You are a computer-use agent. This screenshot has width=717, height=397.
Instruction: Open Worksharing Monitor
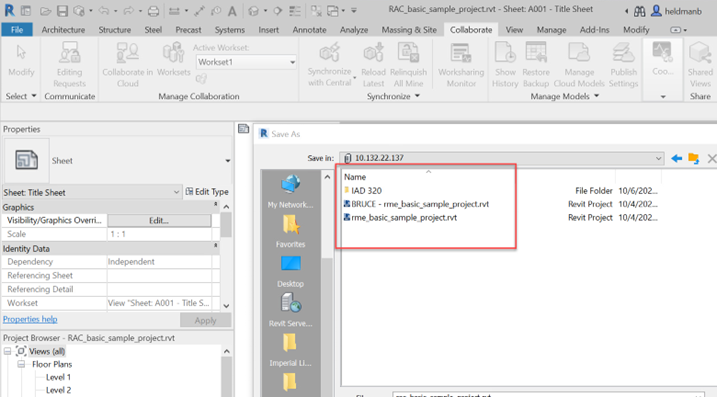[461, 64]
